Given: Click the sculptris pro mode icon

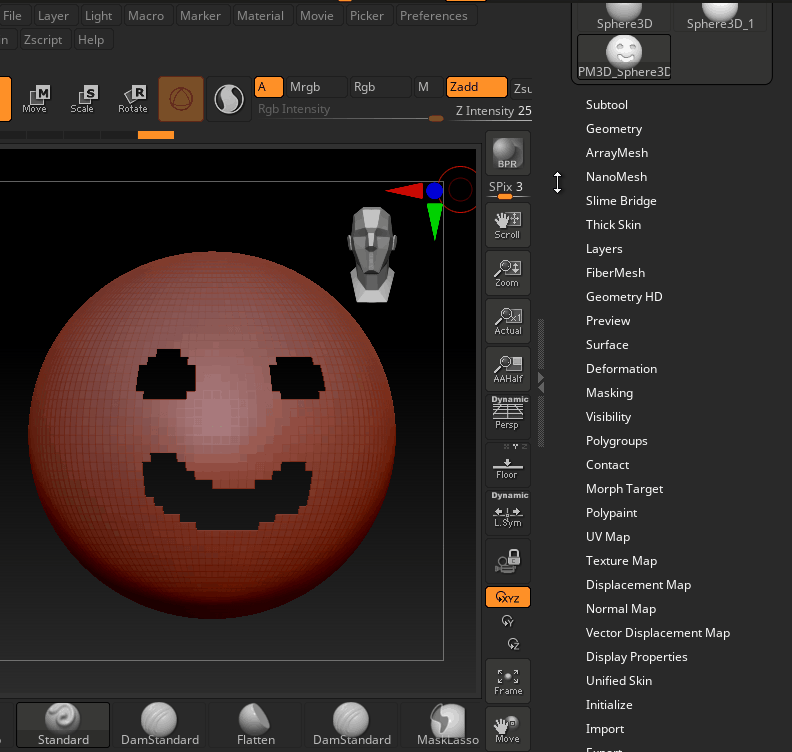Looking at the screenshot, I should coord(229,99).
